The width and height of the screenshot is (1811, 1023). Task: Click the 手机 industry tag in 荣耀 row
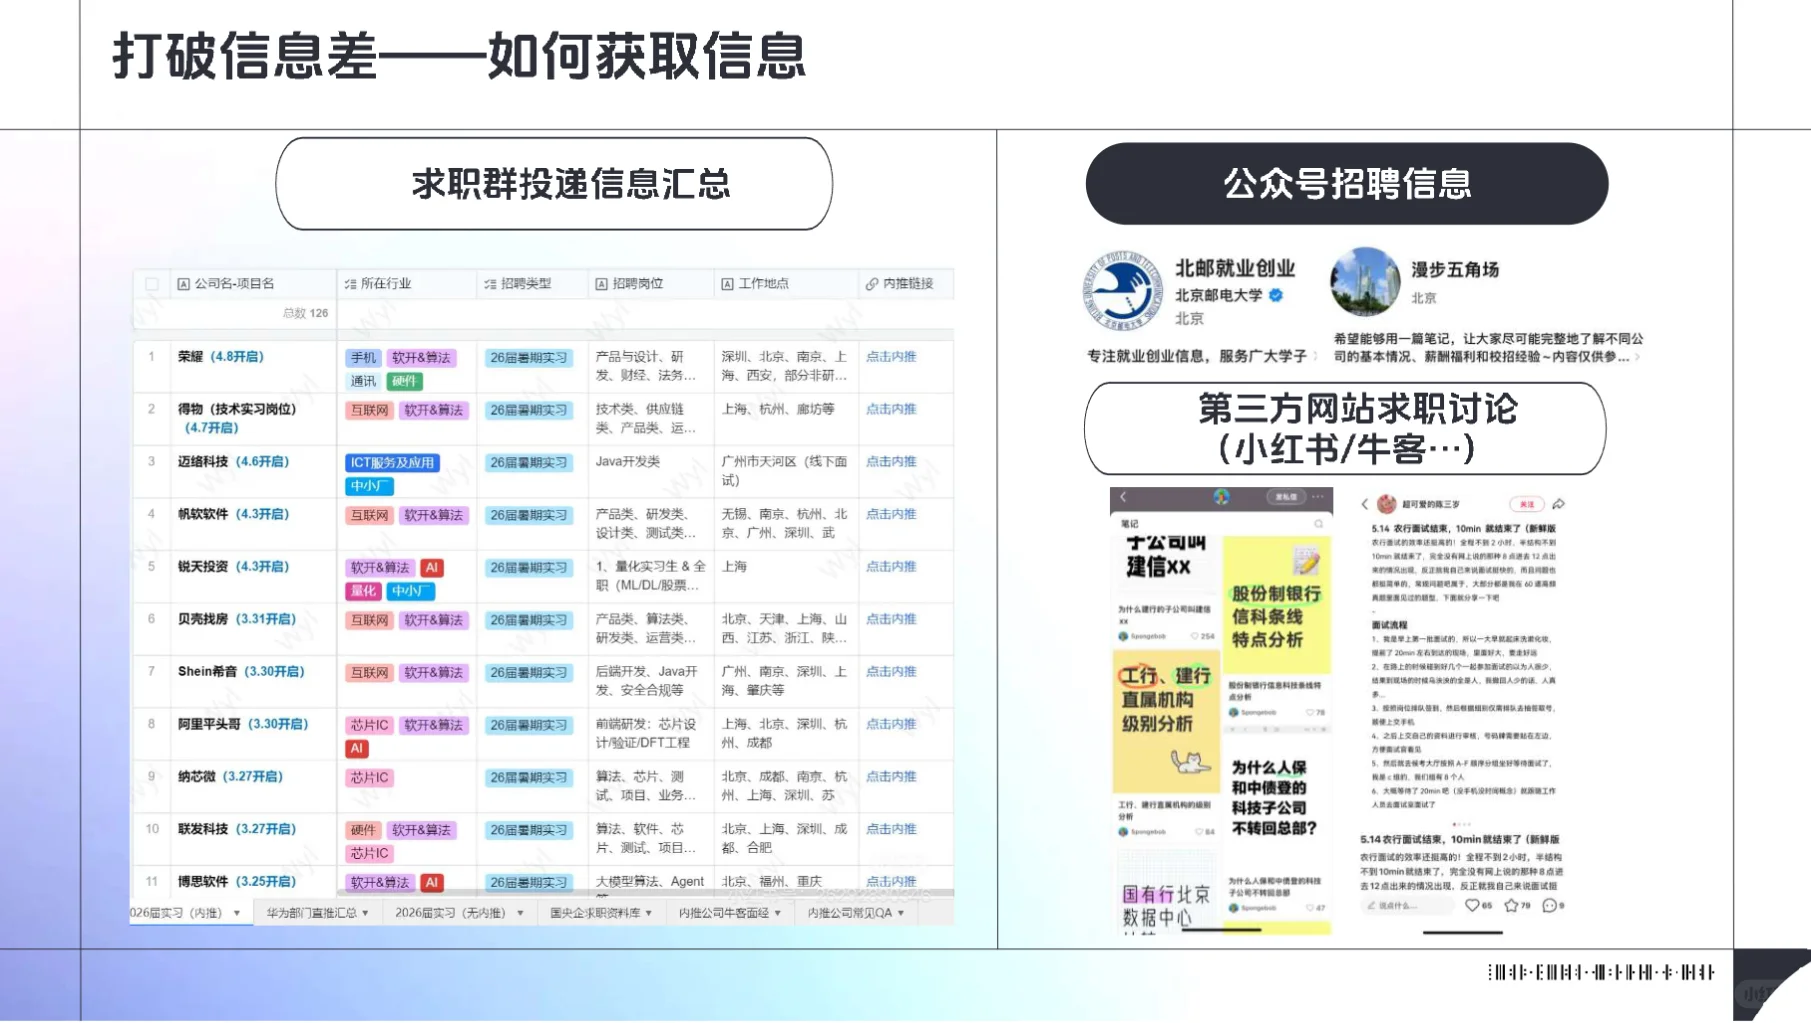363,358
